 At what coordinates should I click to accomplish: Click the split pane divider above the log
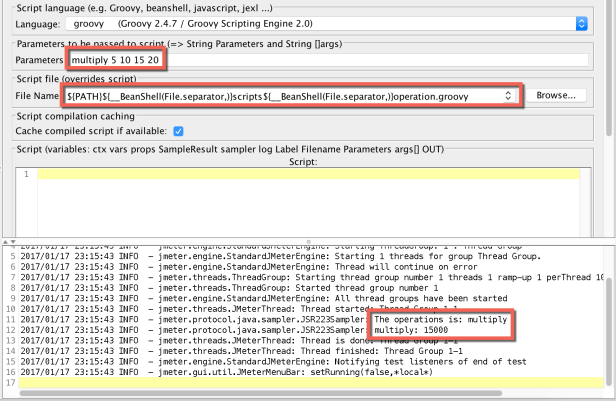308,241
